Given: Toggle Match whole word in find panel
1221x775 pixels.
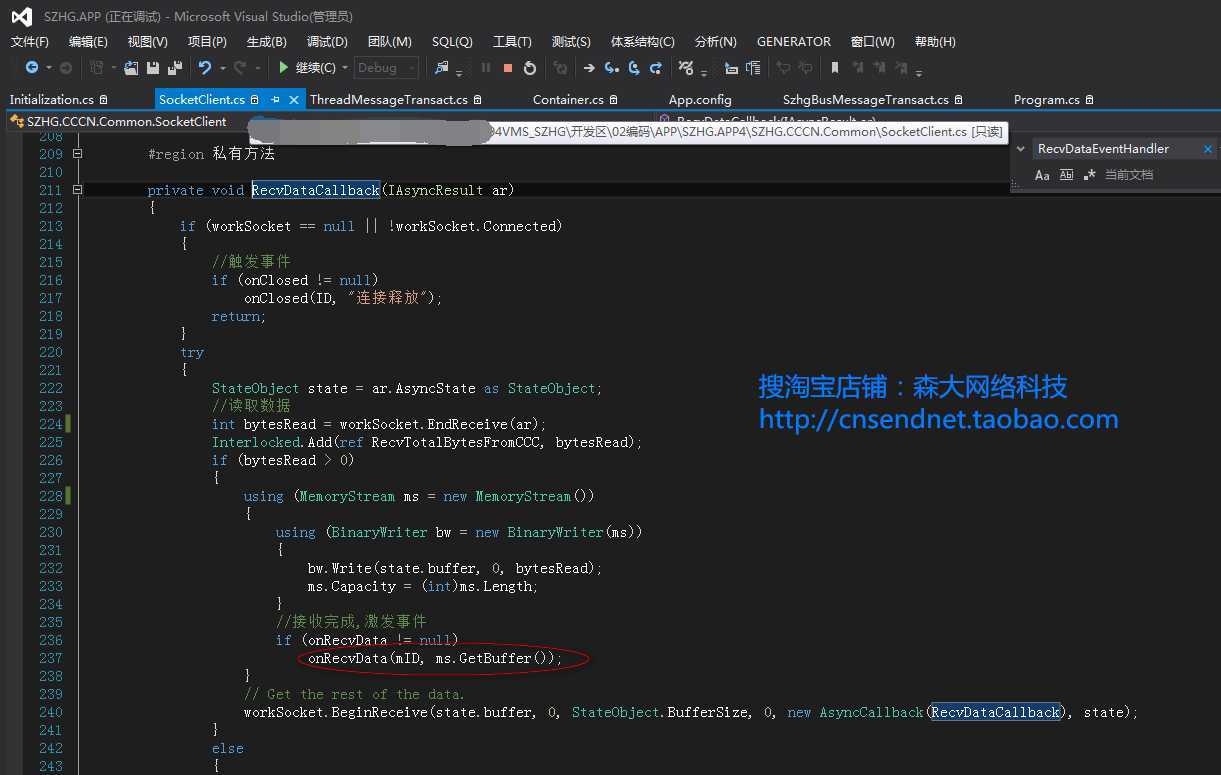Looking at the screenshot, I should click(1066, 174).
